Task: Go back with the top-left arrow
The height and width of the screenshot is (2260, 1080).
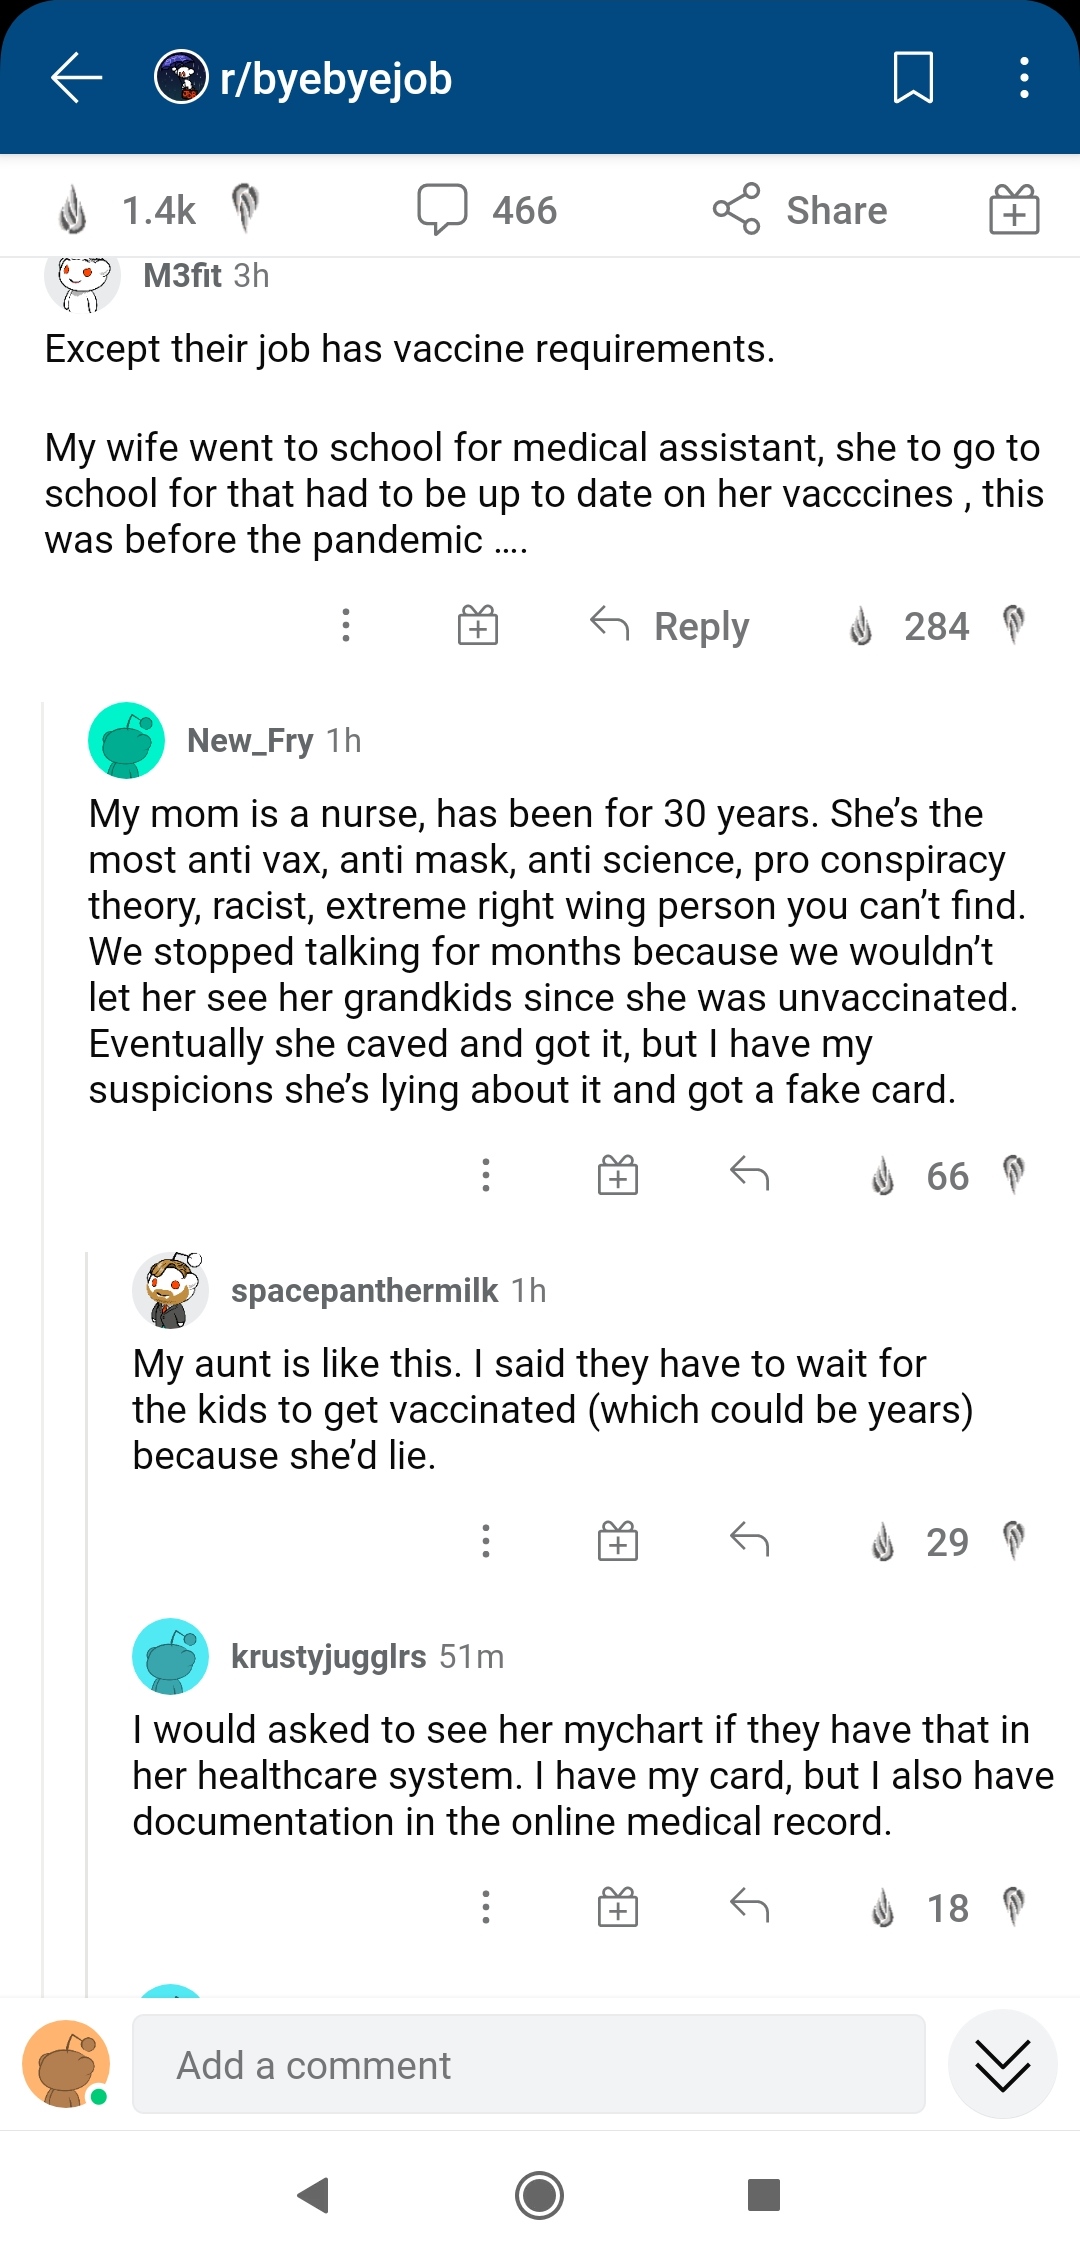Action: [x=77, y=78]
